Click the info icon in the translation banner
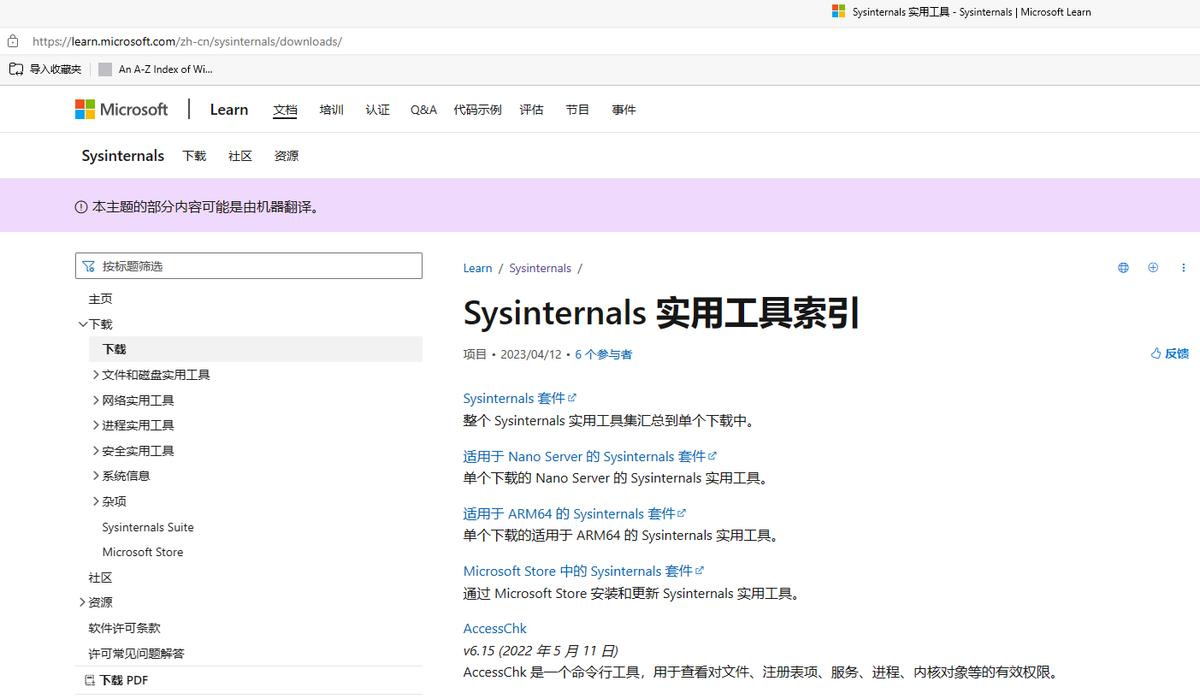The width and height of the screenshot is (1200, 700). tap(78, 206)
